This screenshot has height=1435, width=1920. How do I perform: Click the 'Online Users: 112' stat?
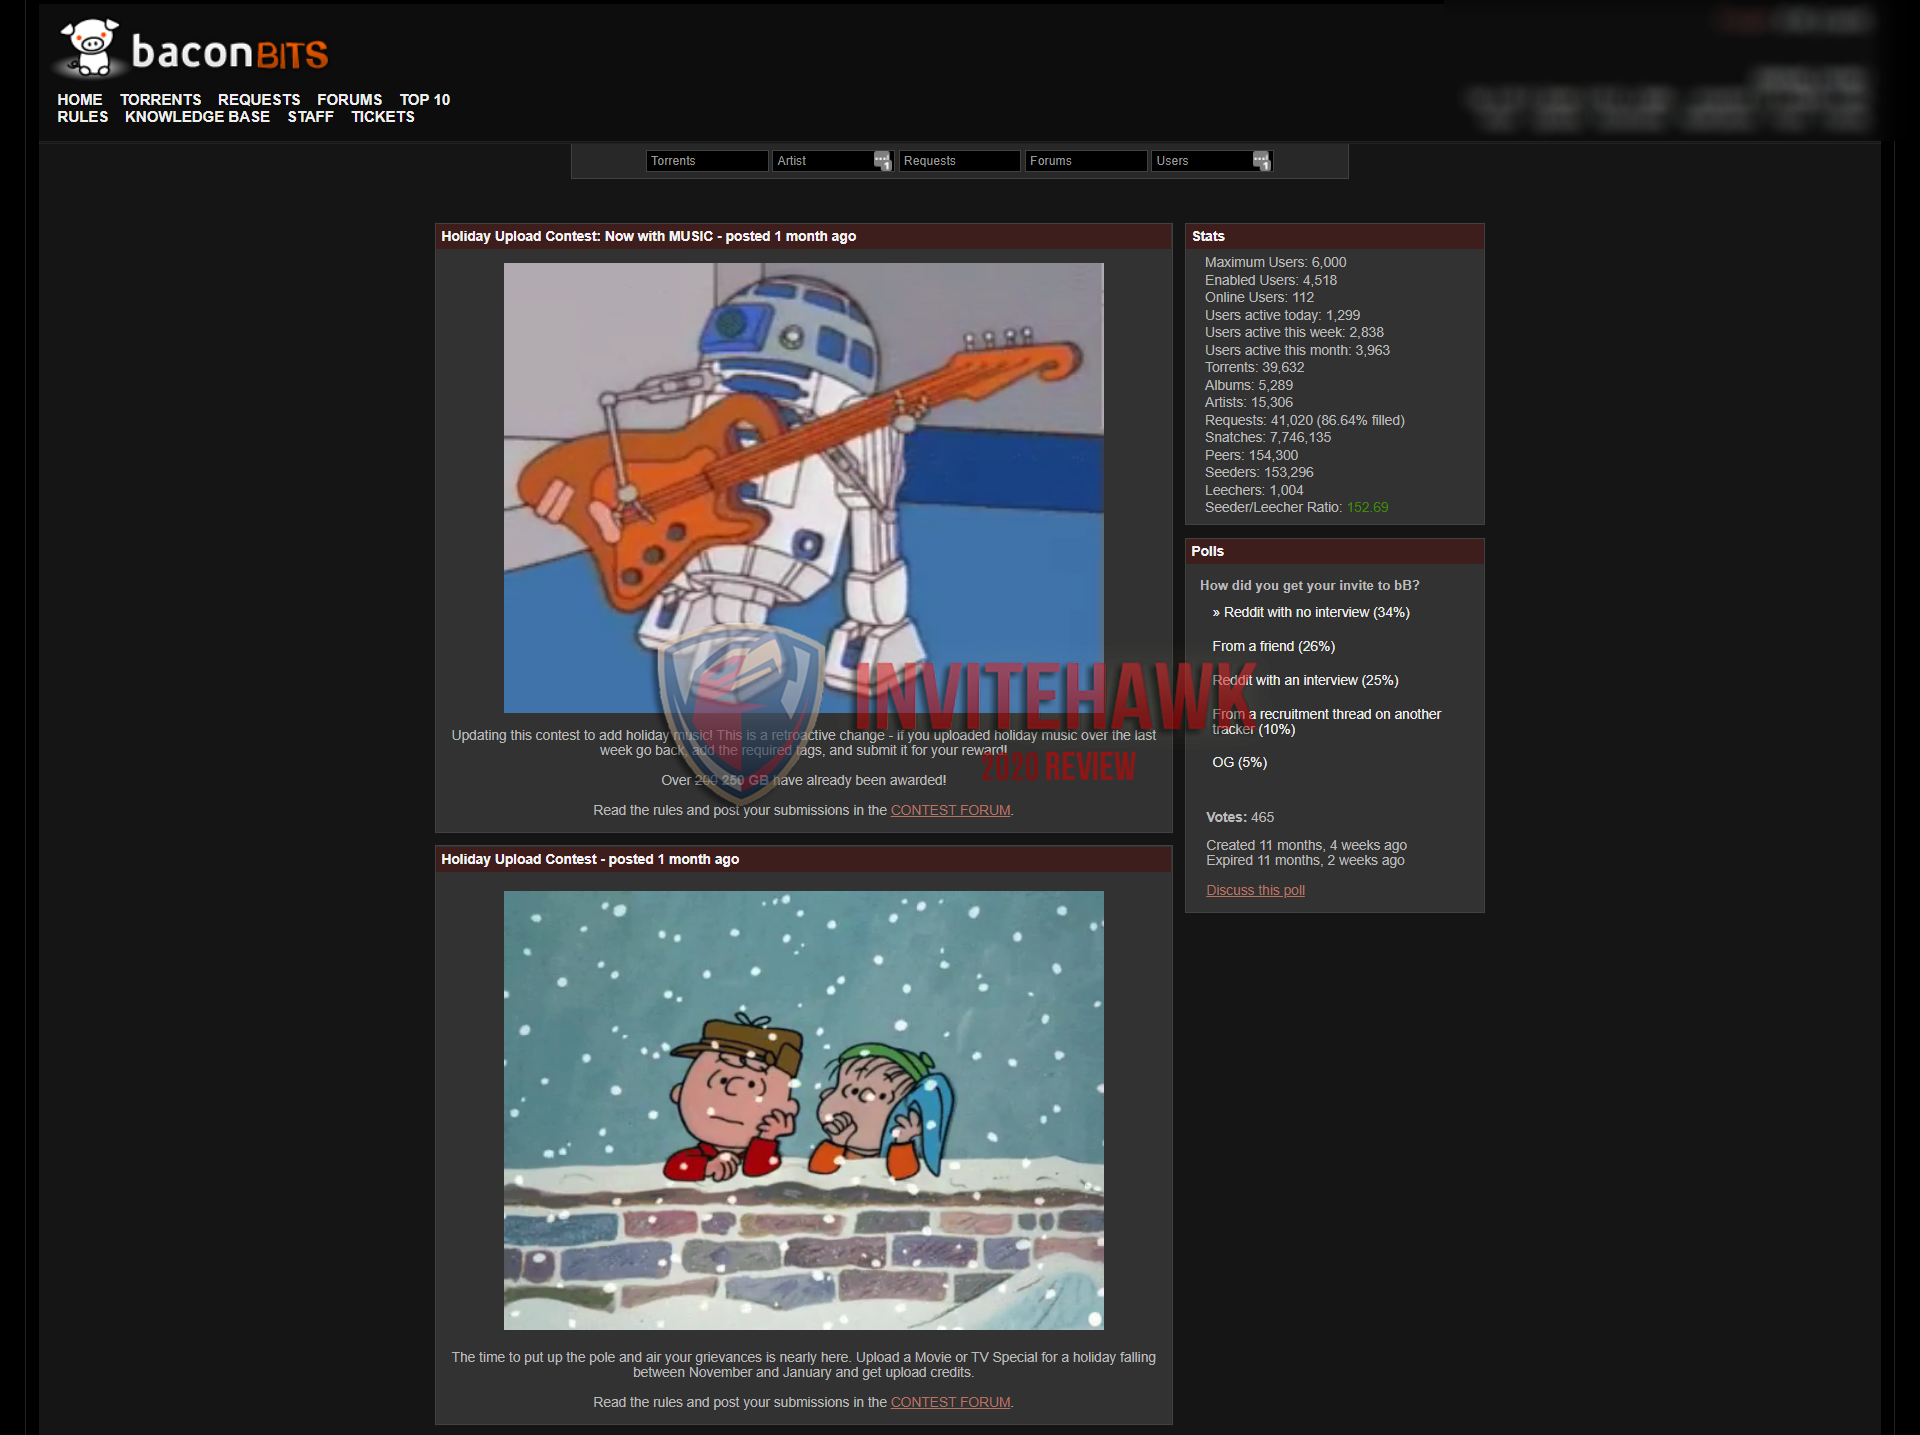click(x=1259, y=298)
